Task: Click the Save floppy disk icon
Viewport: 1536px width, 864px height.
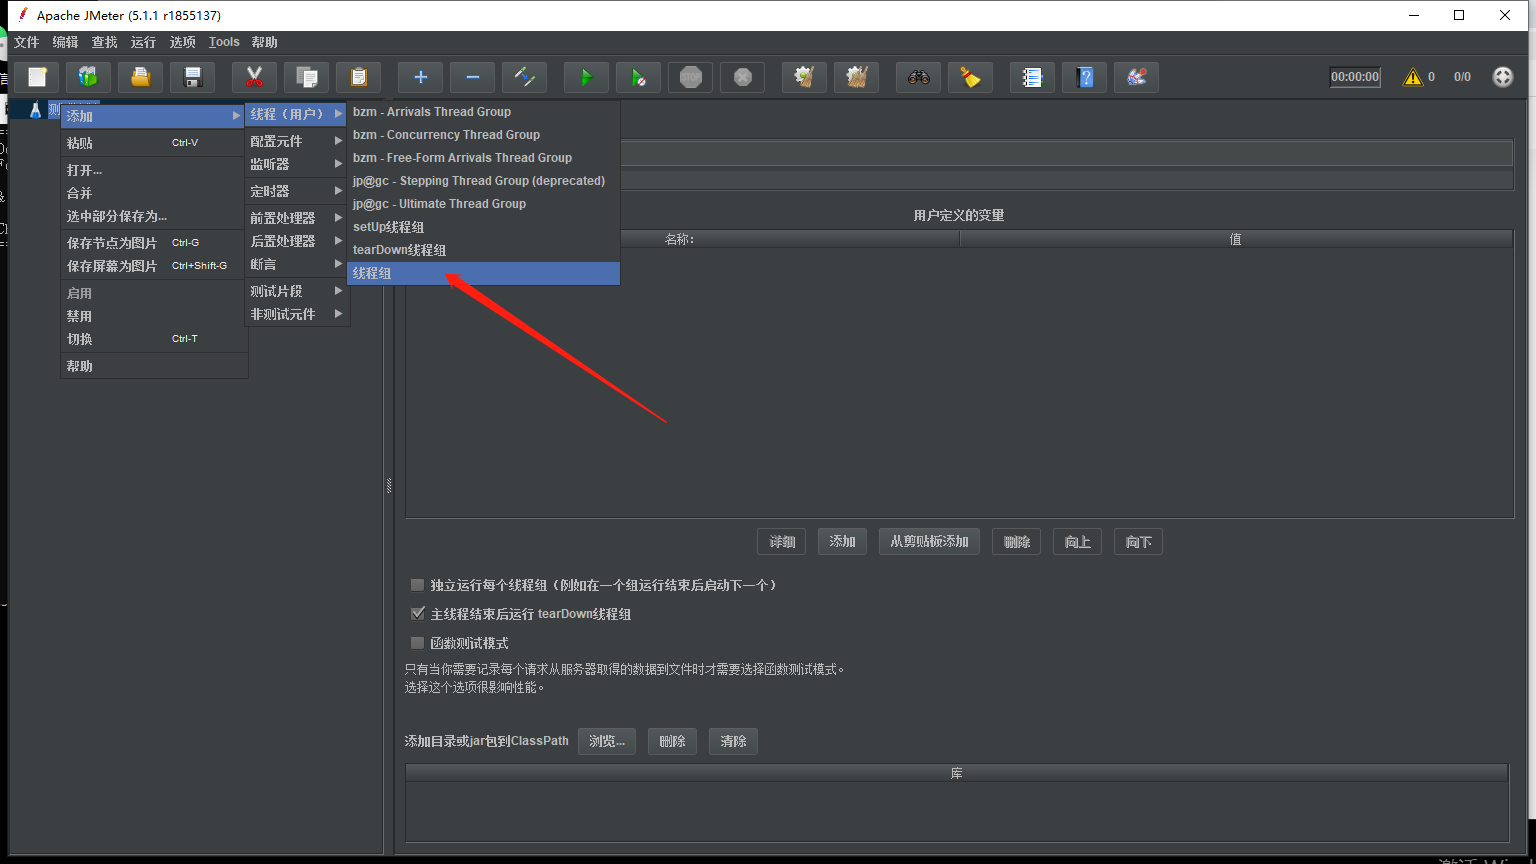Action: pyautogui.click(x=193, y=77)
